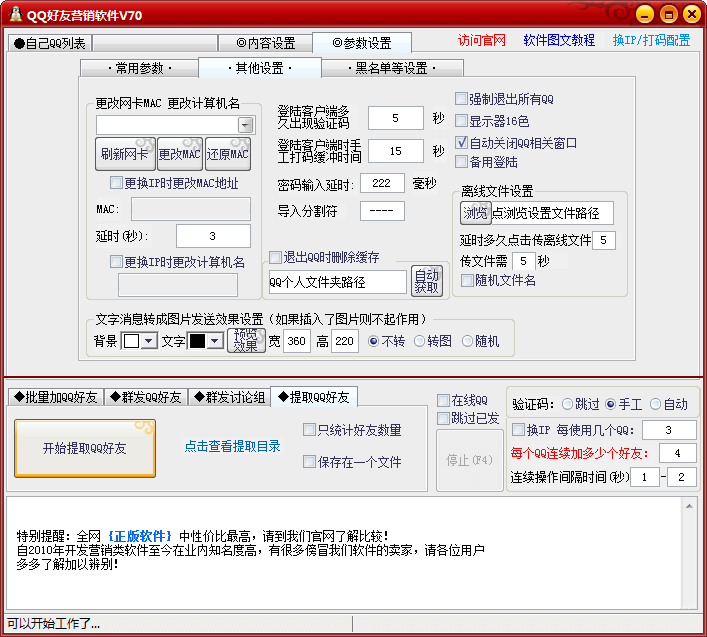Click the 预览效果 button
Image resolution: width=707 pixels, height=637 pixels.
click(x=246, y=340)
